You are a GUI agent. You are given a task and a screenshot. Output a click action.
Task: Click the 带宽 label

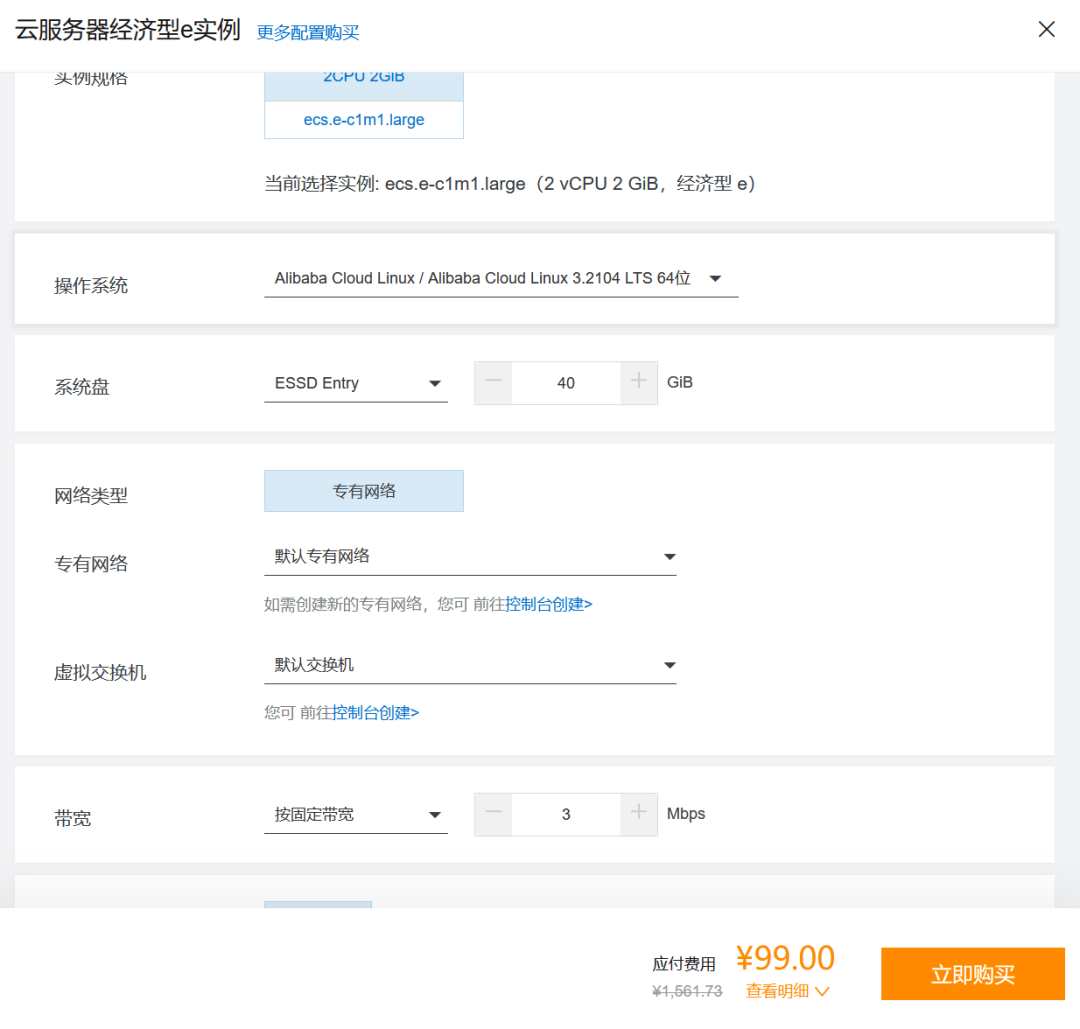72,819
